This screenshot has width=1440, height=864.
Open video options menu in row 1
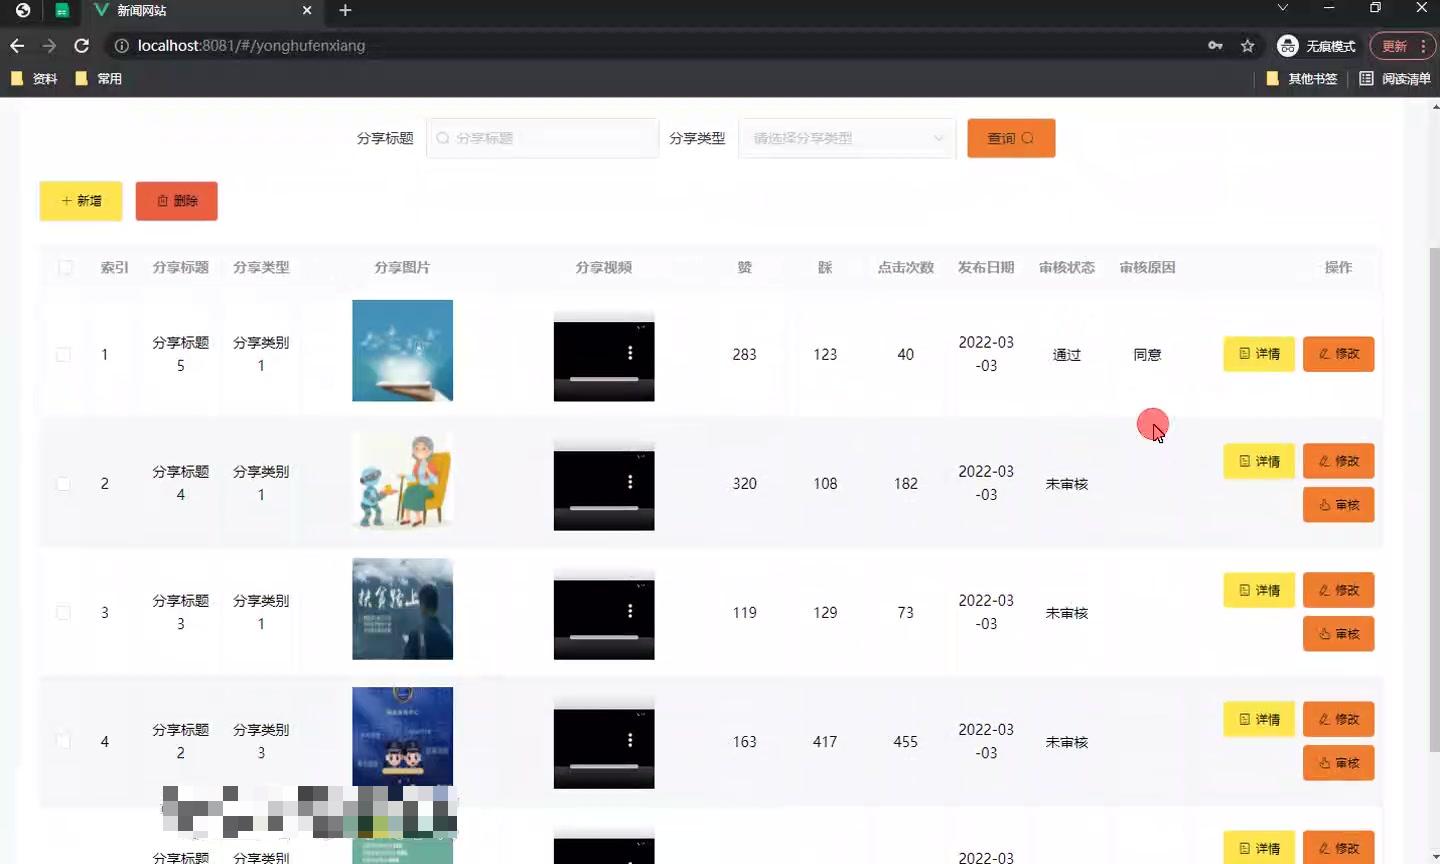coord(630,353)
